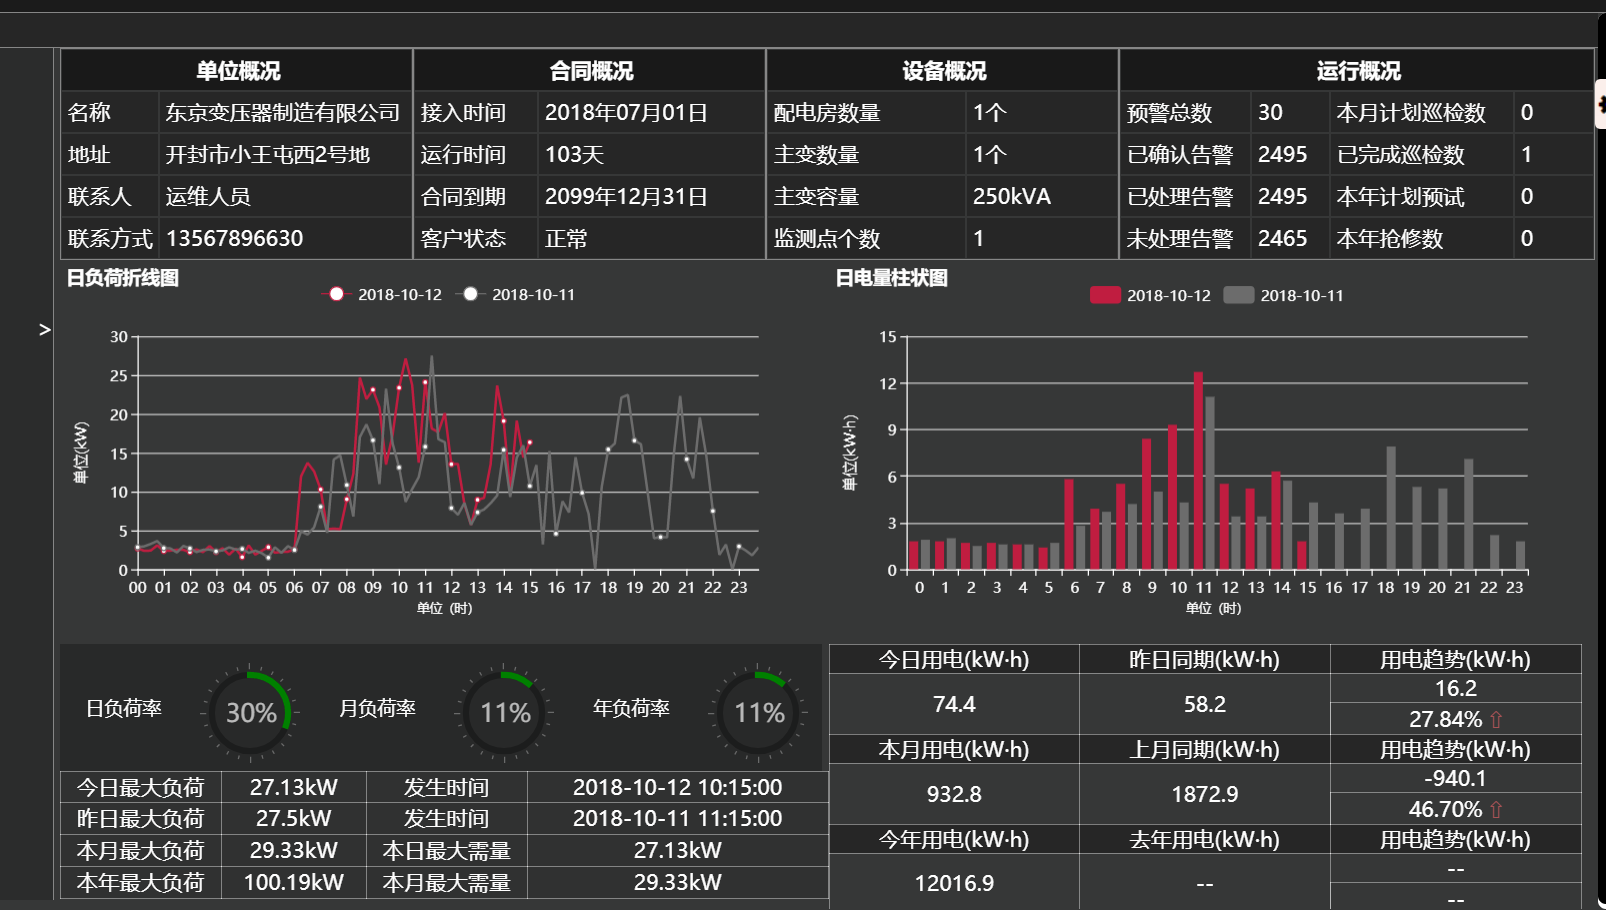Click the 监测点个数 label
The height and width of the screenshot is (910, 1606).
(827, 239)
